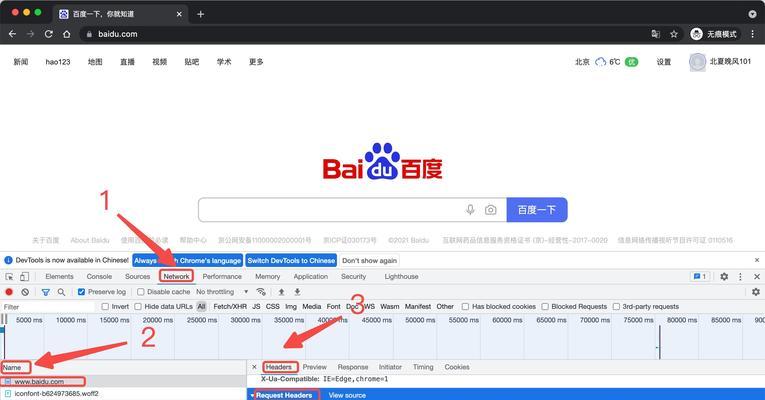The image size is (765, 400).
Task: Filter requests by JS type
Action: pos(256,306)
